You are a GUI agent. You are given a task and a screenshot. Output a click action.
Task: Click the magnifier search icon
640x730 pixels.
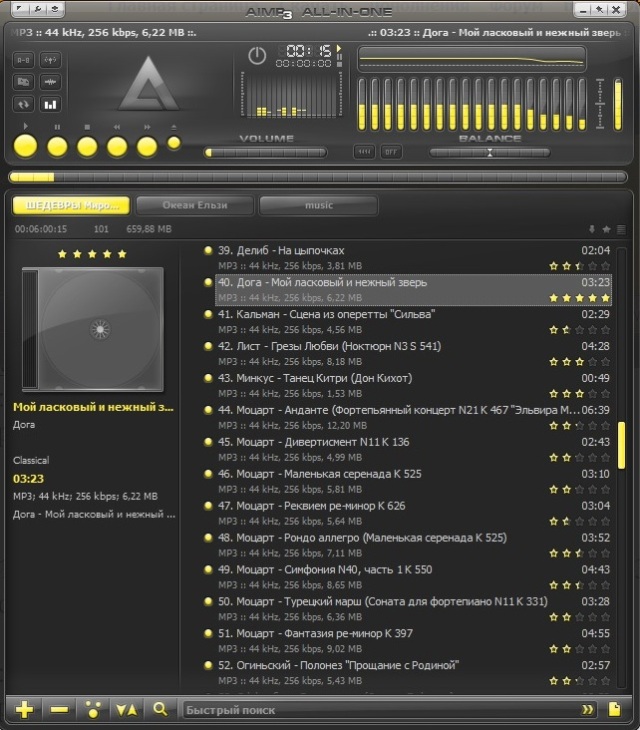coord(160,710)
